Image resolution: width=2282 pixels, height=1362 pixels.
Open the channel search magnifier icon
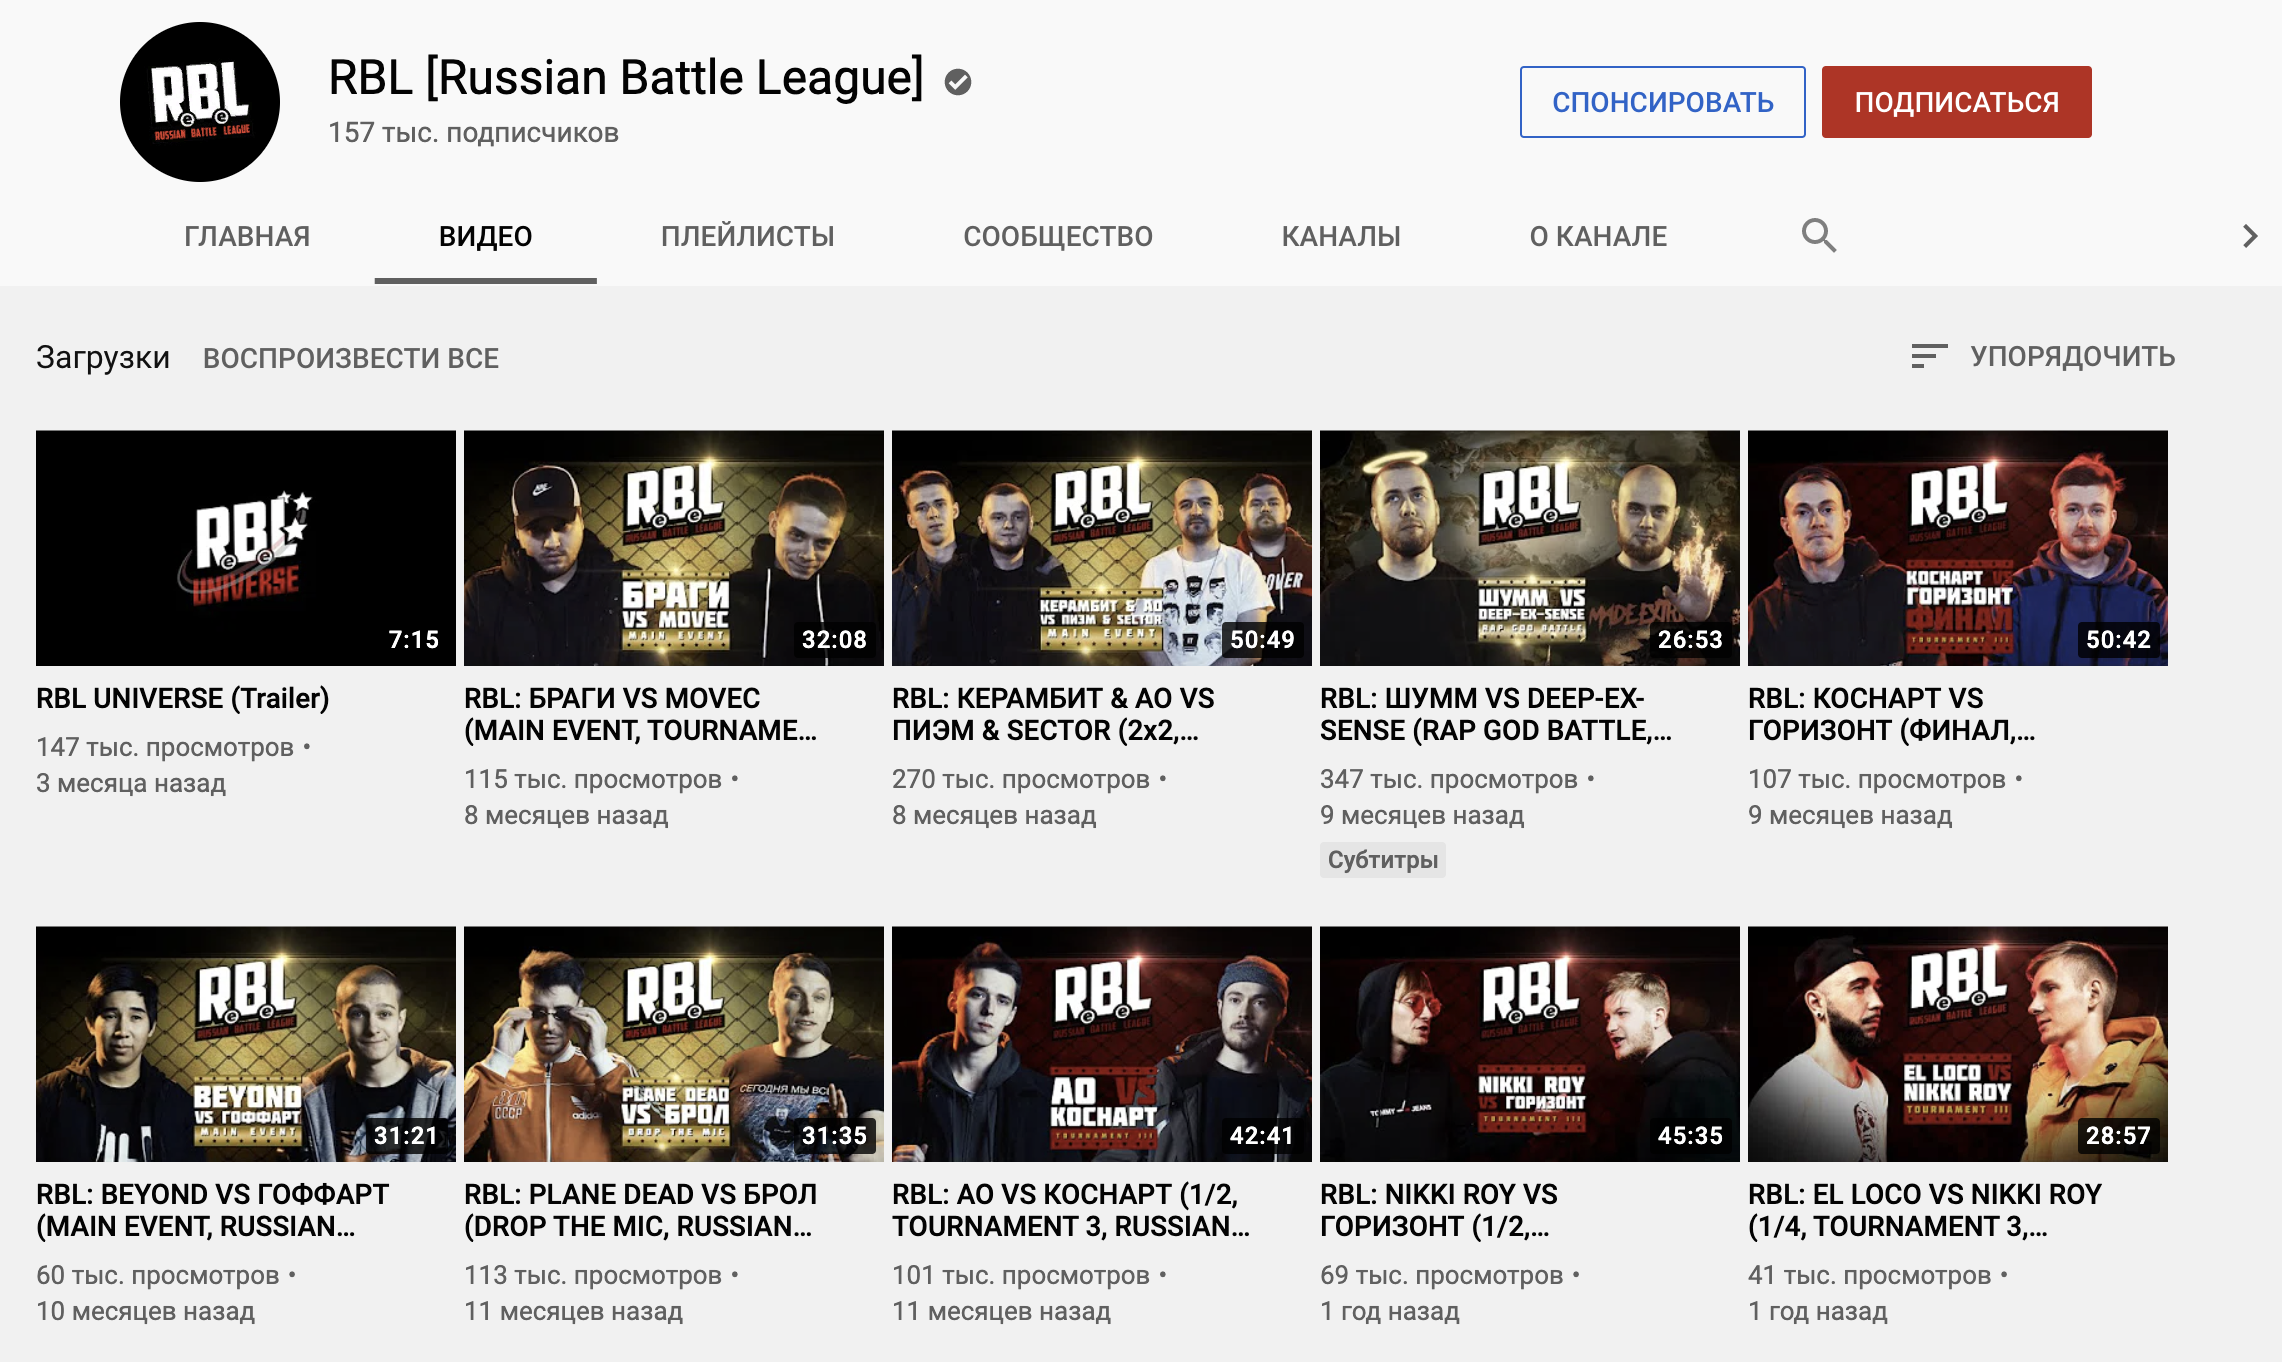tap(1818, 236)
